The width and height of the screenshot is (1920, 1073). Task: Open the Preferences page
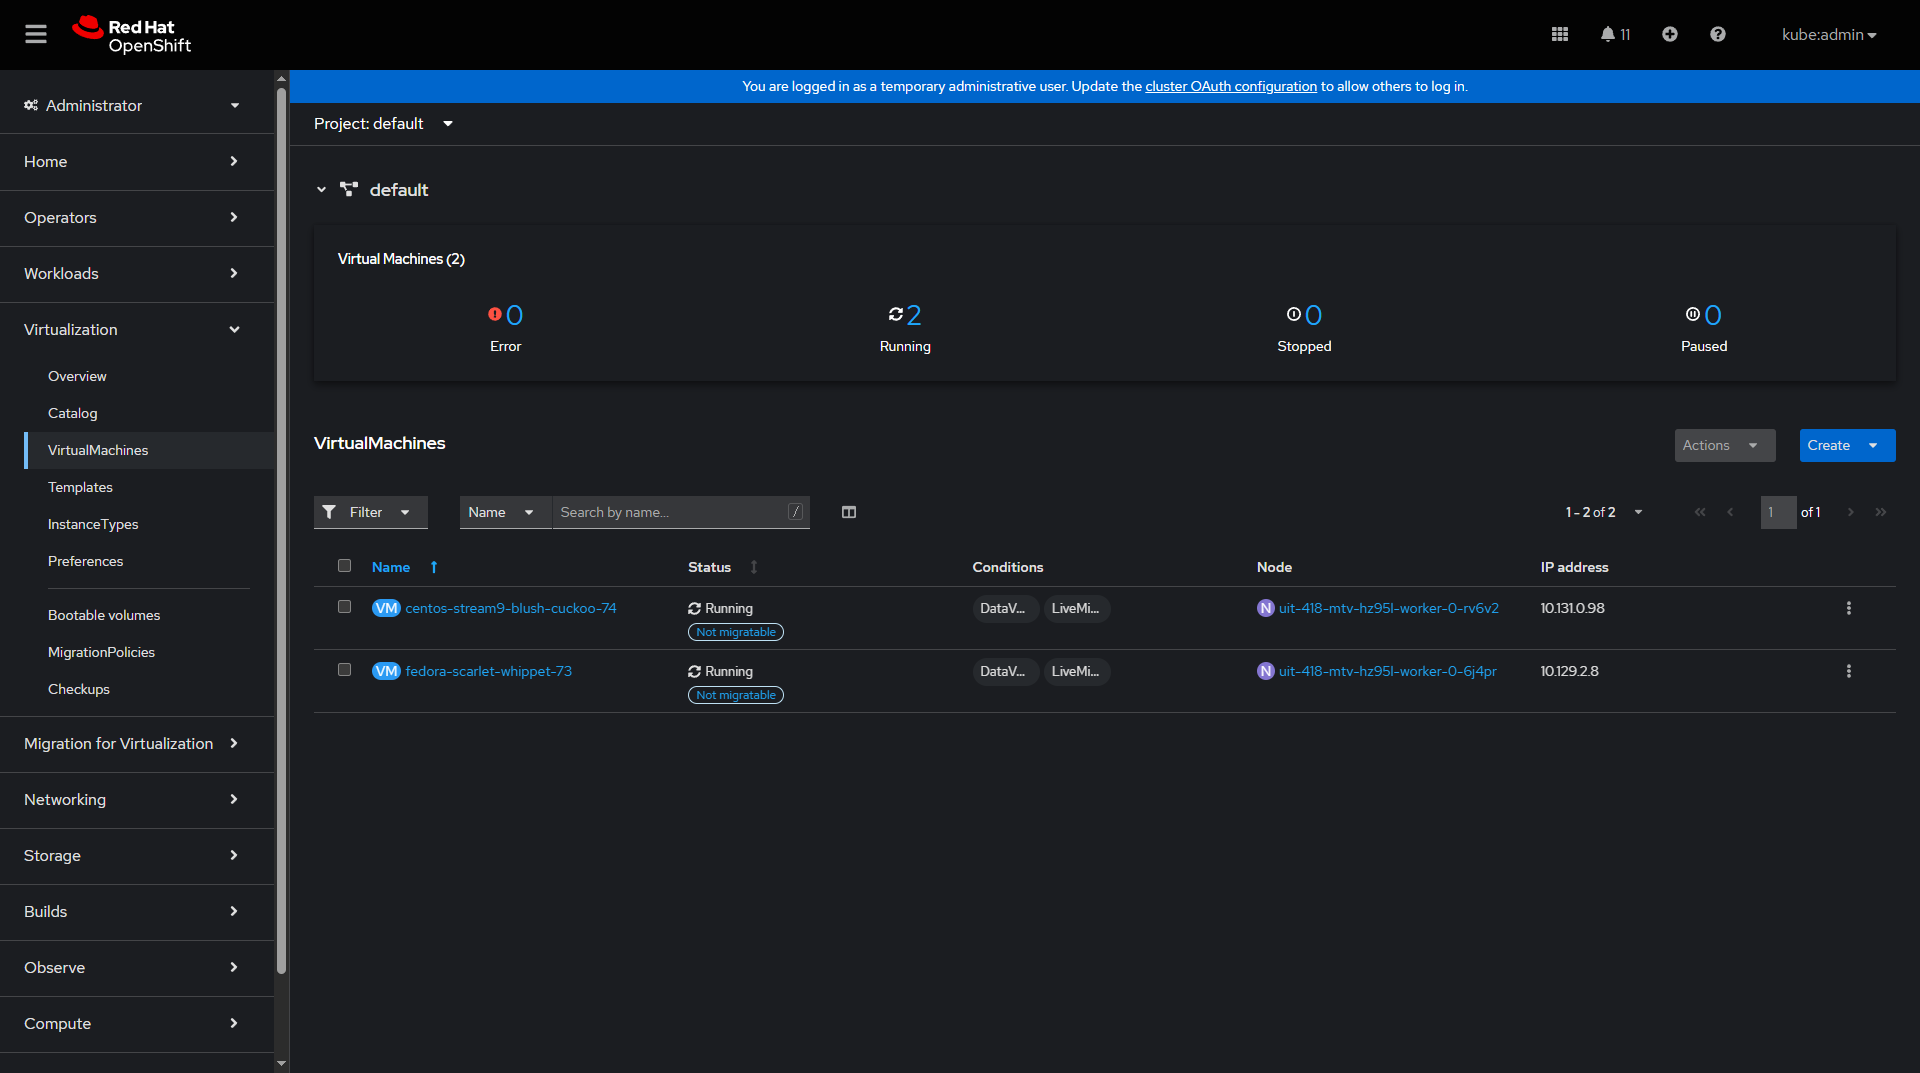tap(86, 561)
